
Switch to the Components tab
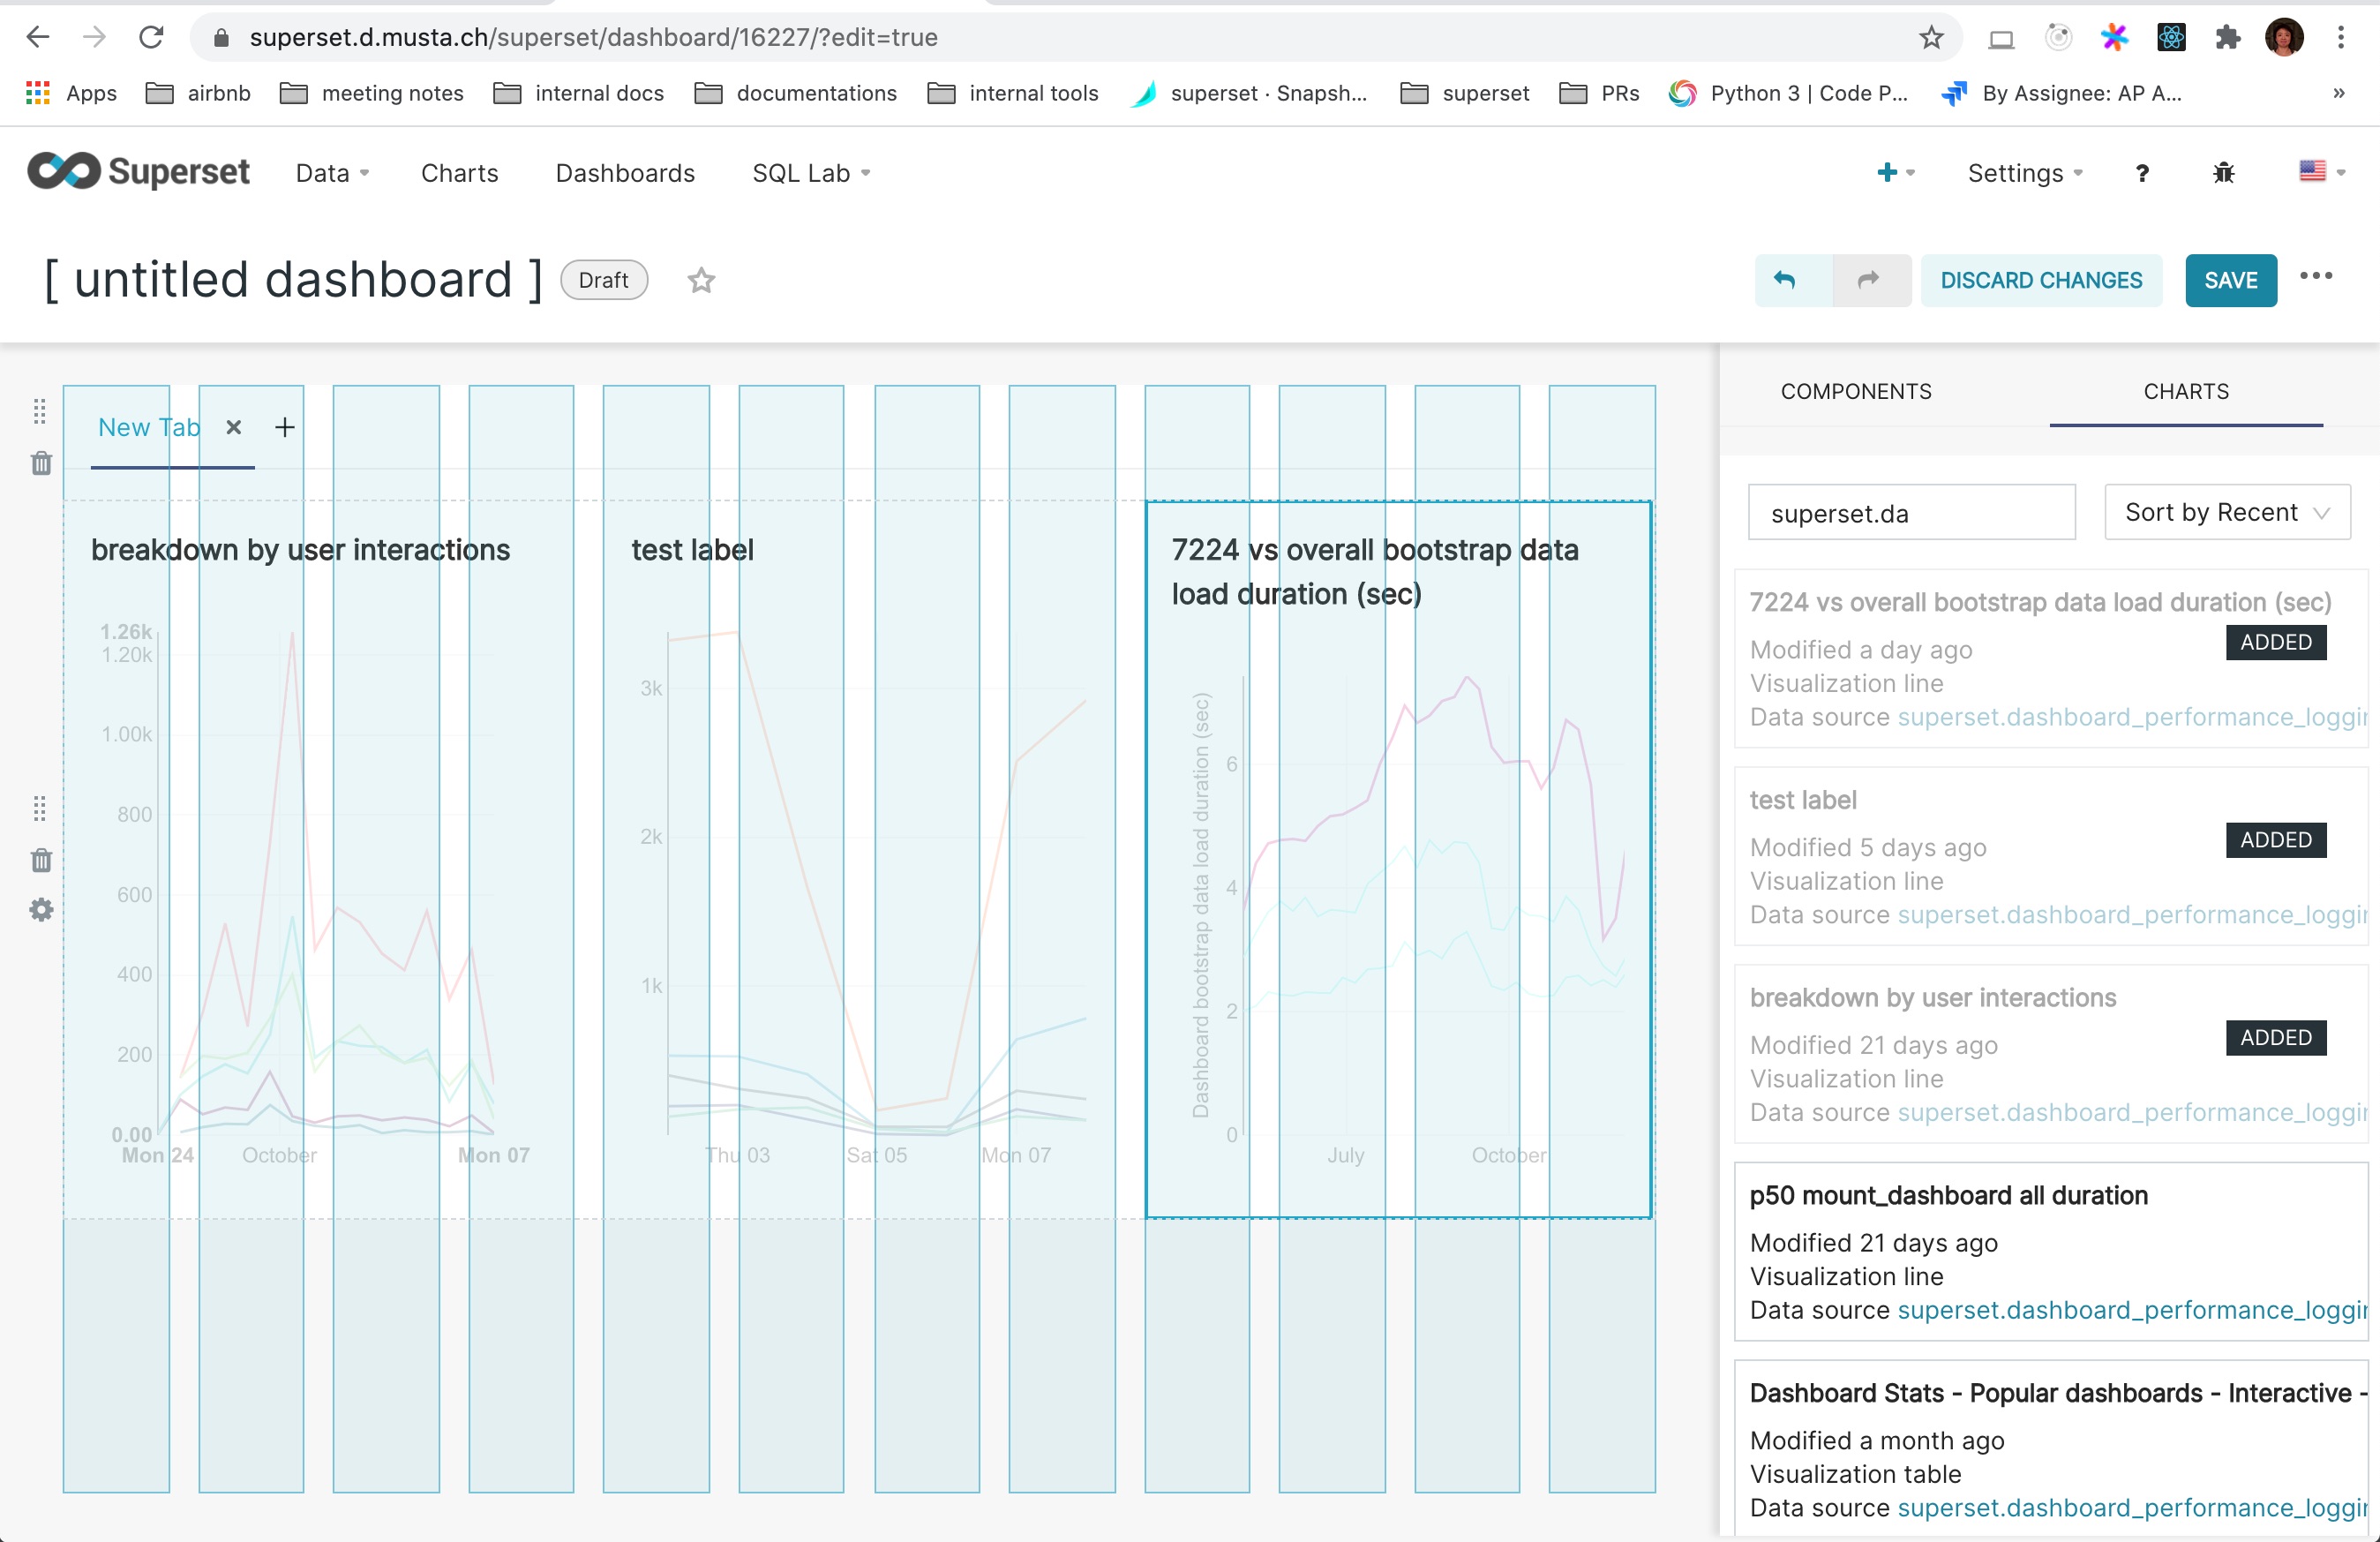[x=1855, y=392]
